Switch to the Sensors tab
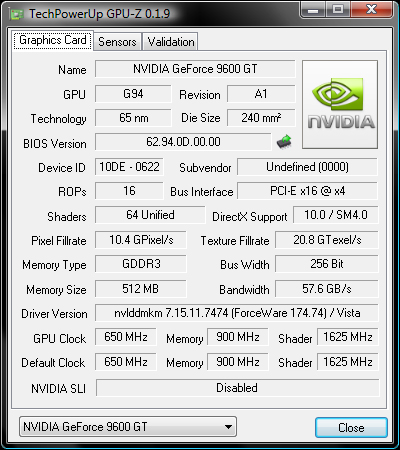 pos(117,42)
